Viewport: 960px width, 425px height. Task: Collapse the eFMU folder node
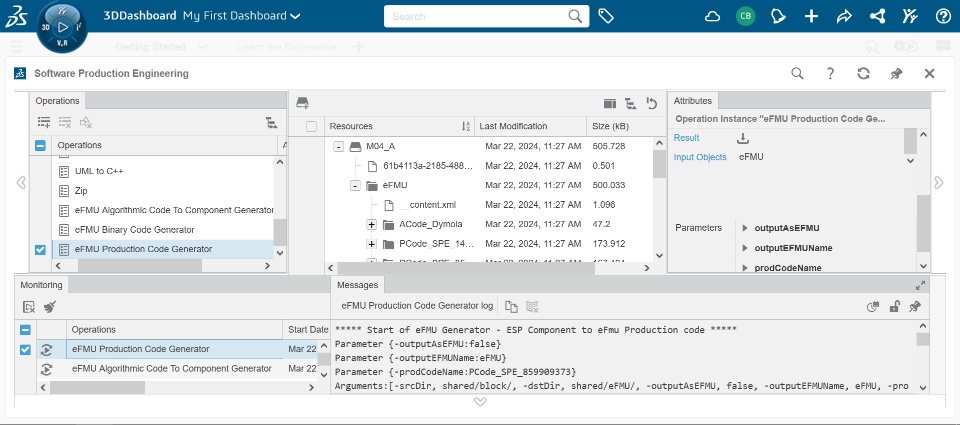[x=355, y=186]
